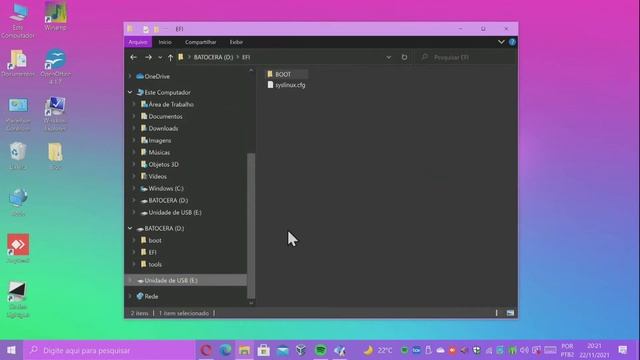
Task: Click EFI in the address path
Action: click(x=246, y=57)
